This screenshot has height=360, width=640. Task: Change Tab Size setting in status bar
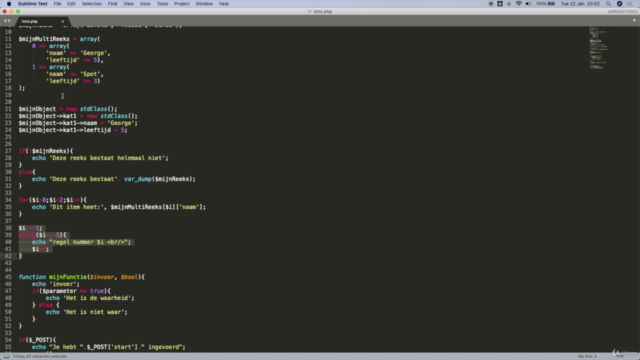click(x=587, y=356)
